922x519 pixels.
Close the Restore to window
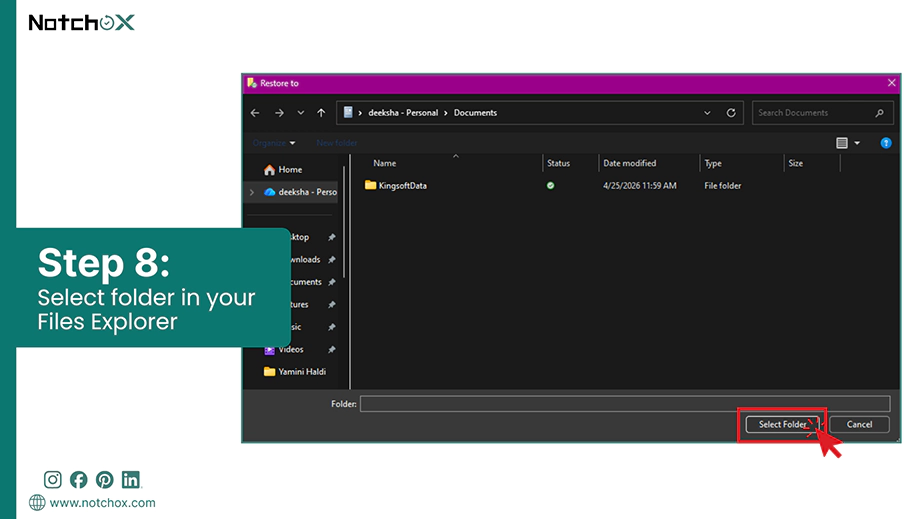[891, 83]
